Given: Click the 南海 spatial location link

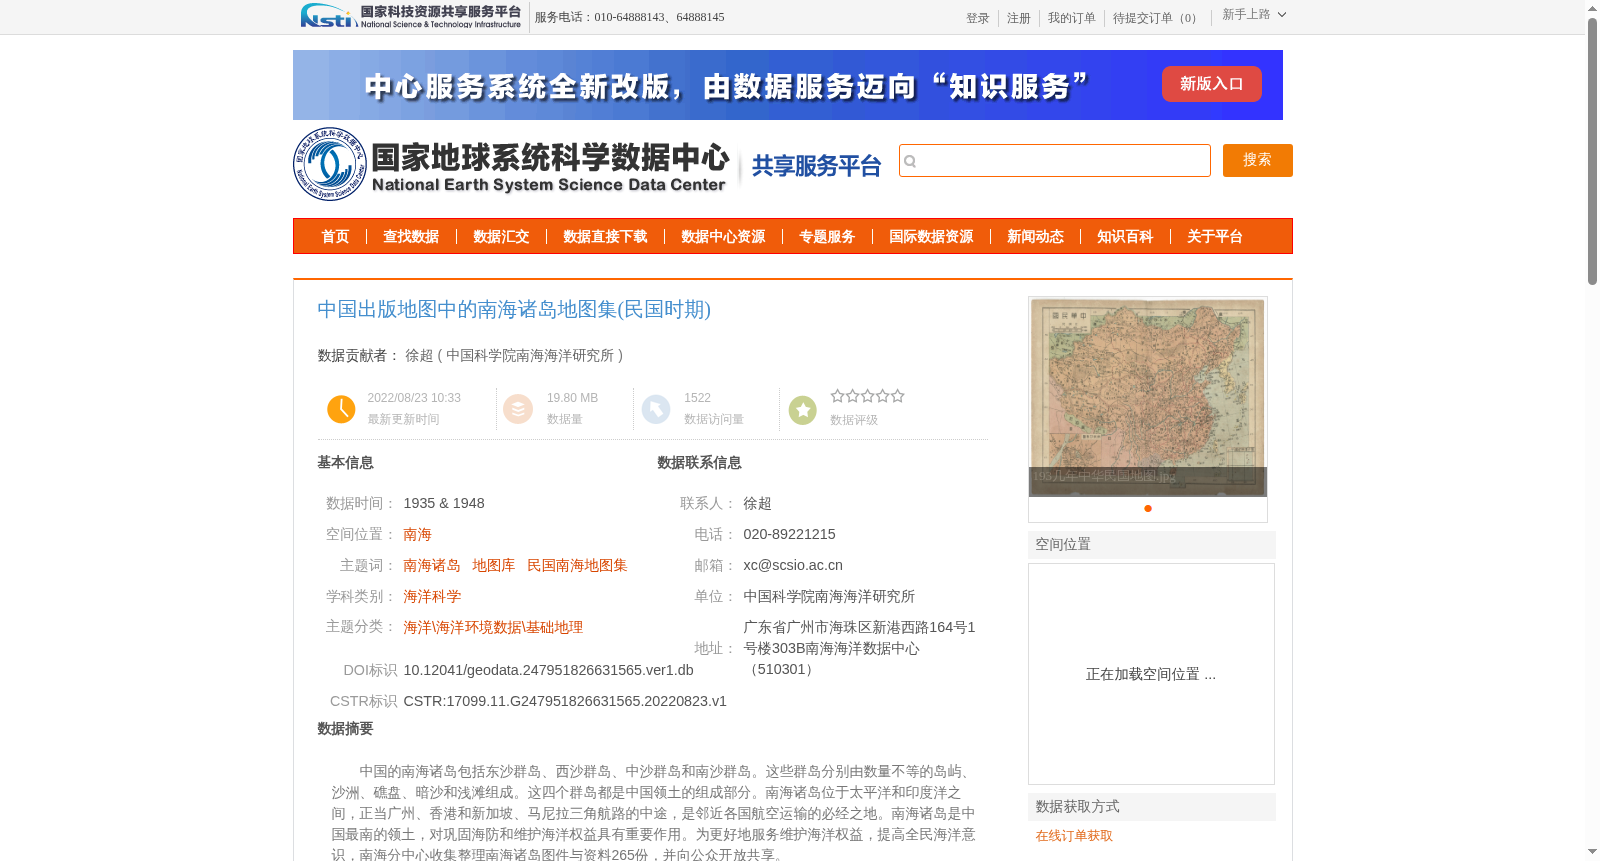Looking at the screenshot, I should click(x=417, y=535).
